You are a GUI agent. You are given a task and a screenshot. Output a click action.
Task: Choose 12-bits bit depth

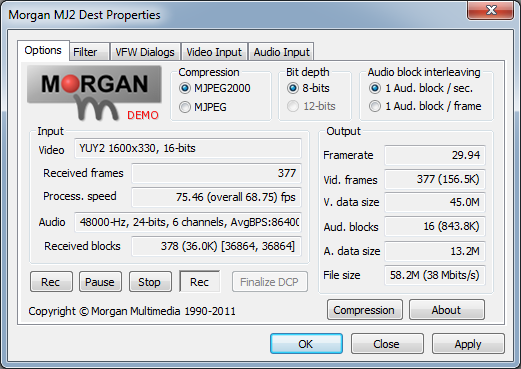pyautogui.click(x=311, y=106)
